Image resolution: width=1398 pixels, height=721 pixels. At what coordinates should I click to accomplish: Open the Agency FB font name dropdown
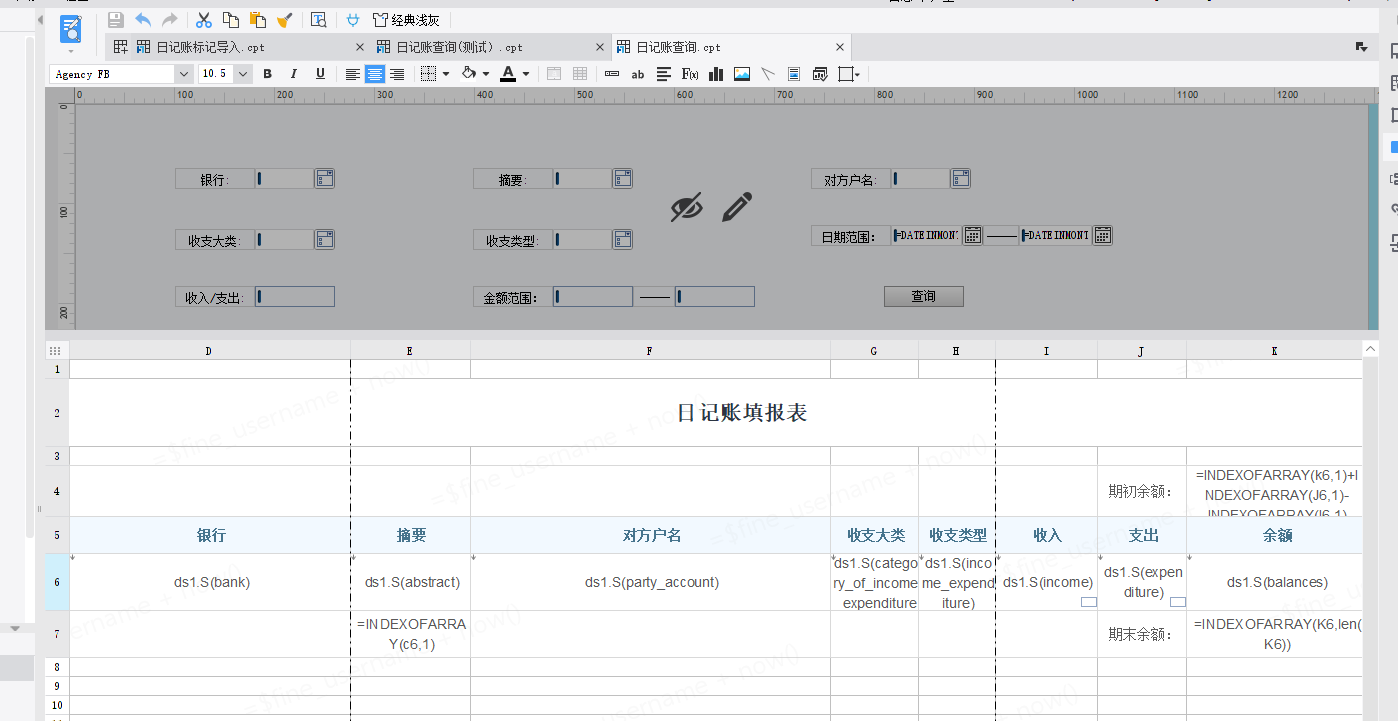tap(183, 74)
